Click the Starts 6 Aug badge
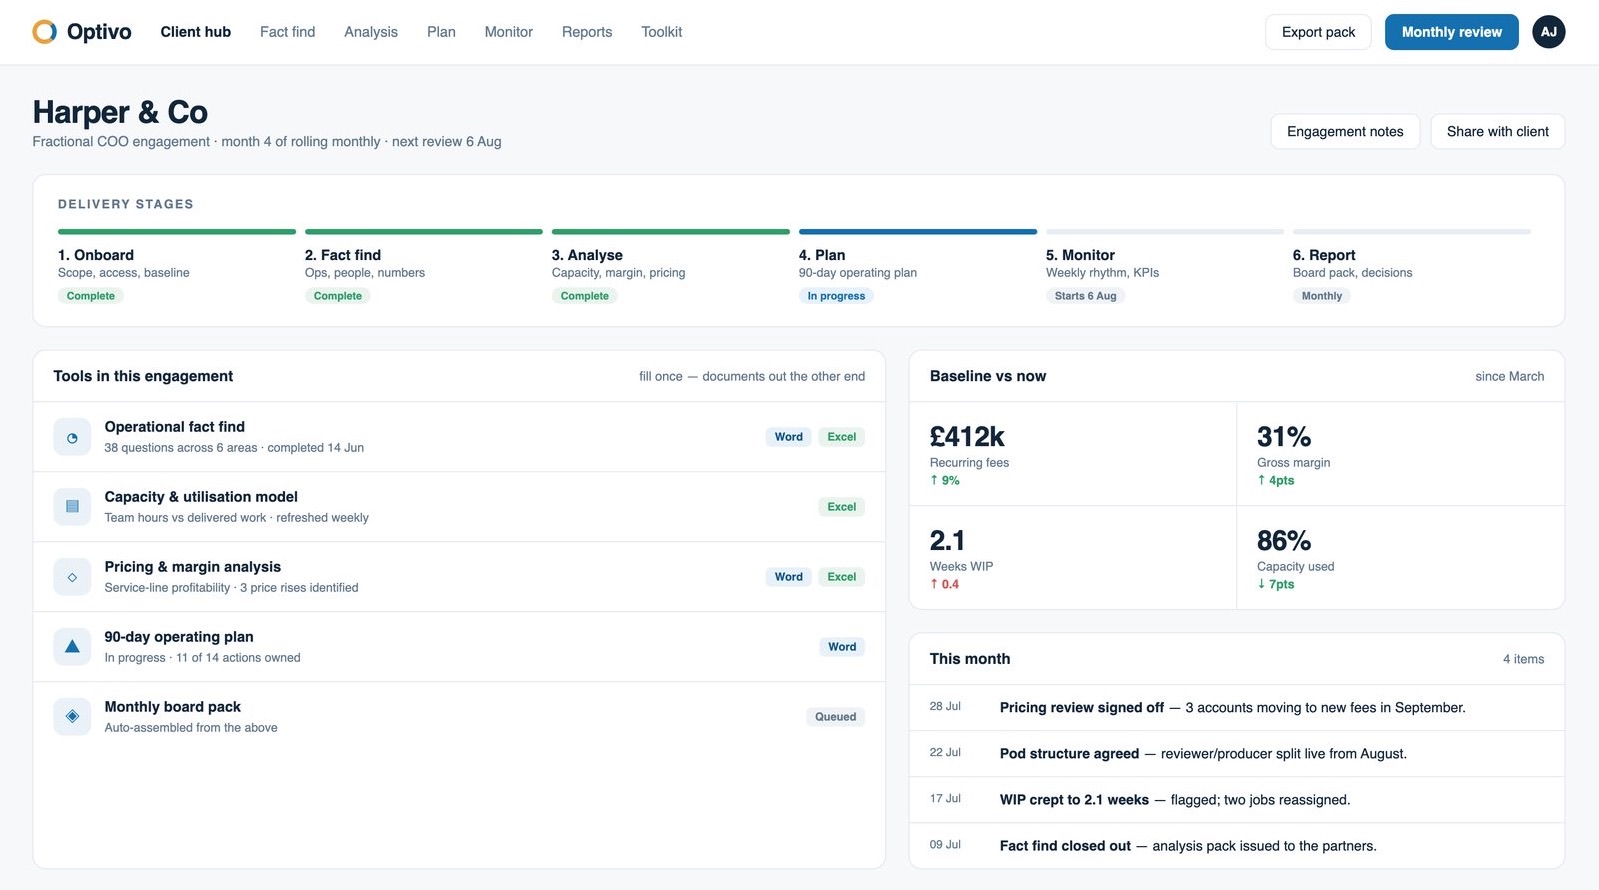Image resolution: width=1599 pixels, height=890 pixels. tap(1085, 296)
